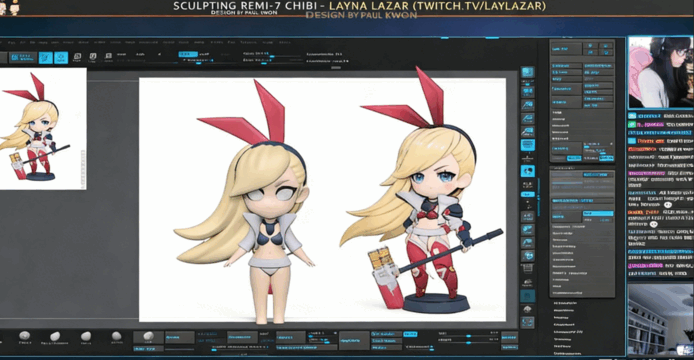Viewport: 694px width, 360px height.
Task: Click the reference image thumbnail at left
Action: pos(43,129)
